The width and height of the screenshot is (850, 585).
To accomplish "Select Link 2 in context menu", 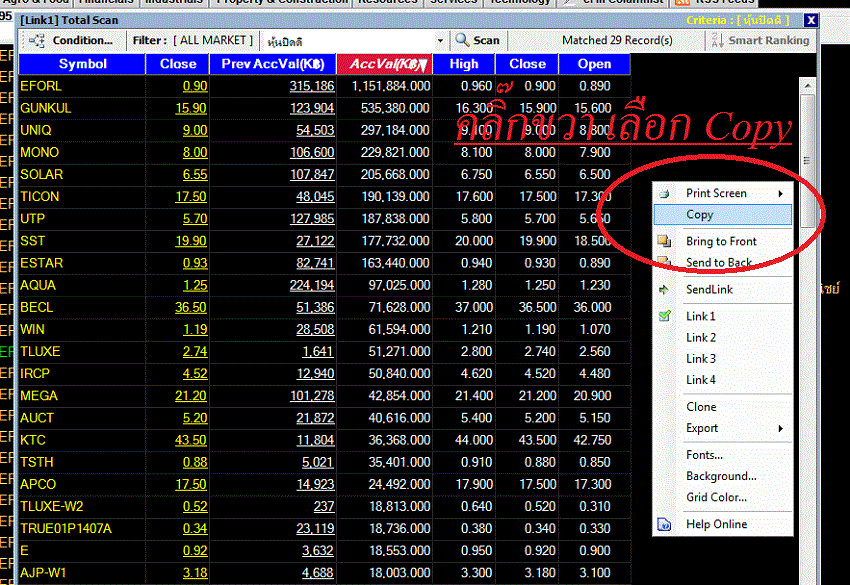I will pyautogui.click(x=701, y=337).
